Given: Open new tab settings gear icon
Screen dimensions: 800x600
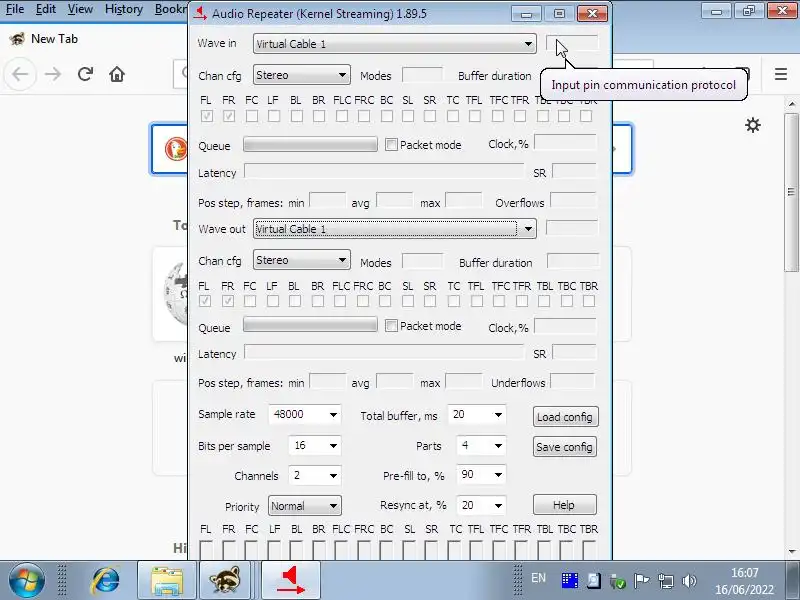Looking at the screenshot, I should point(753,125).
